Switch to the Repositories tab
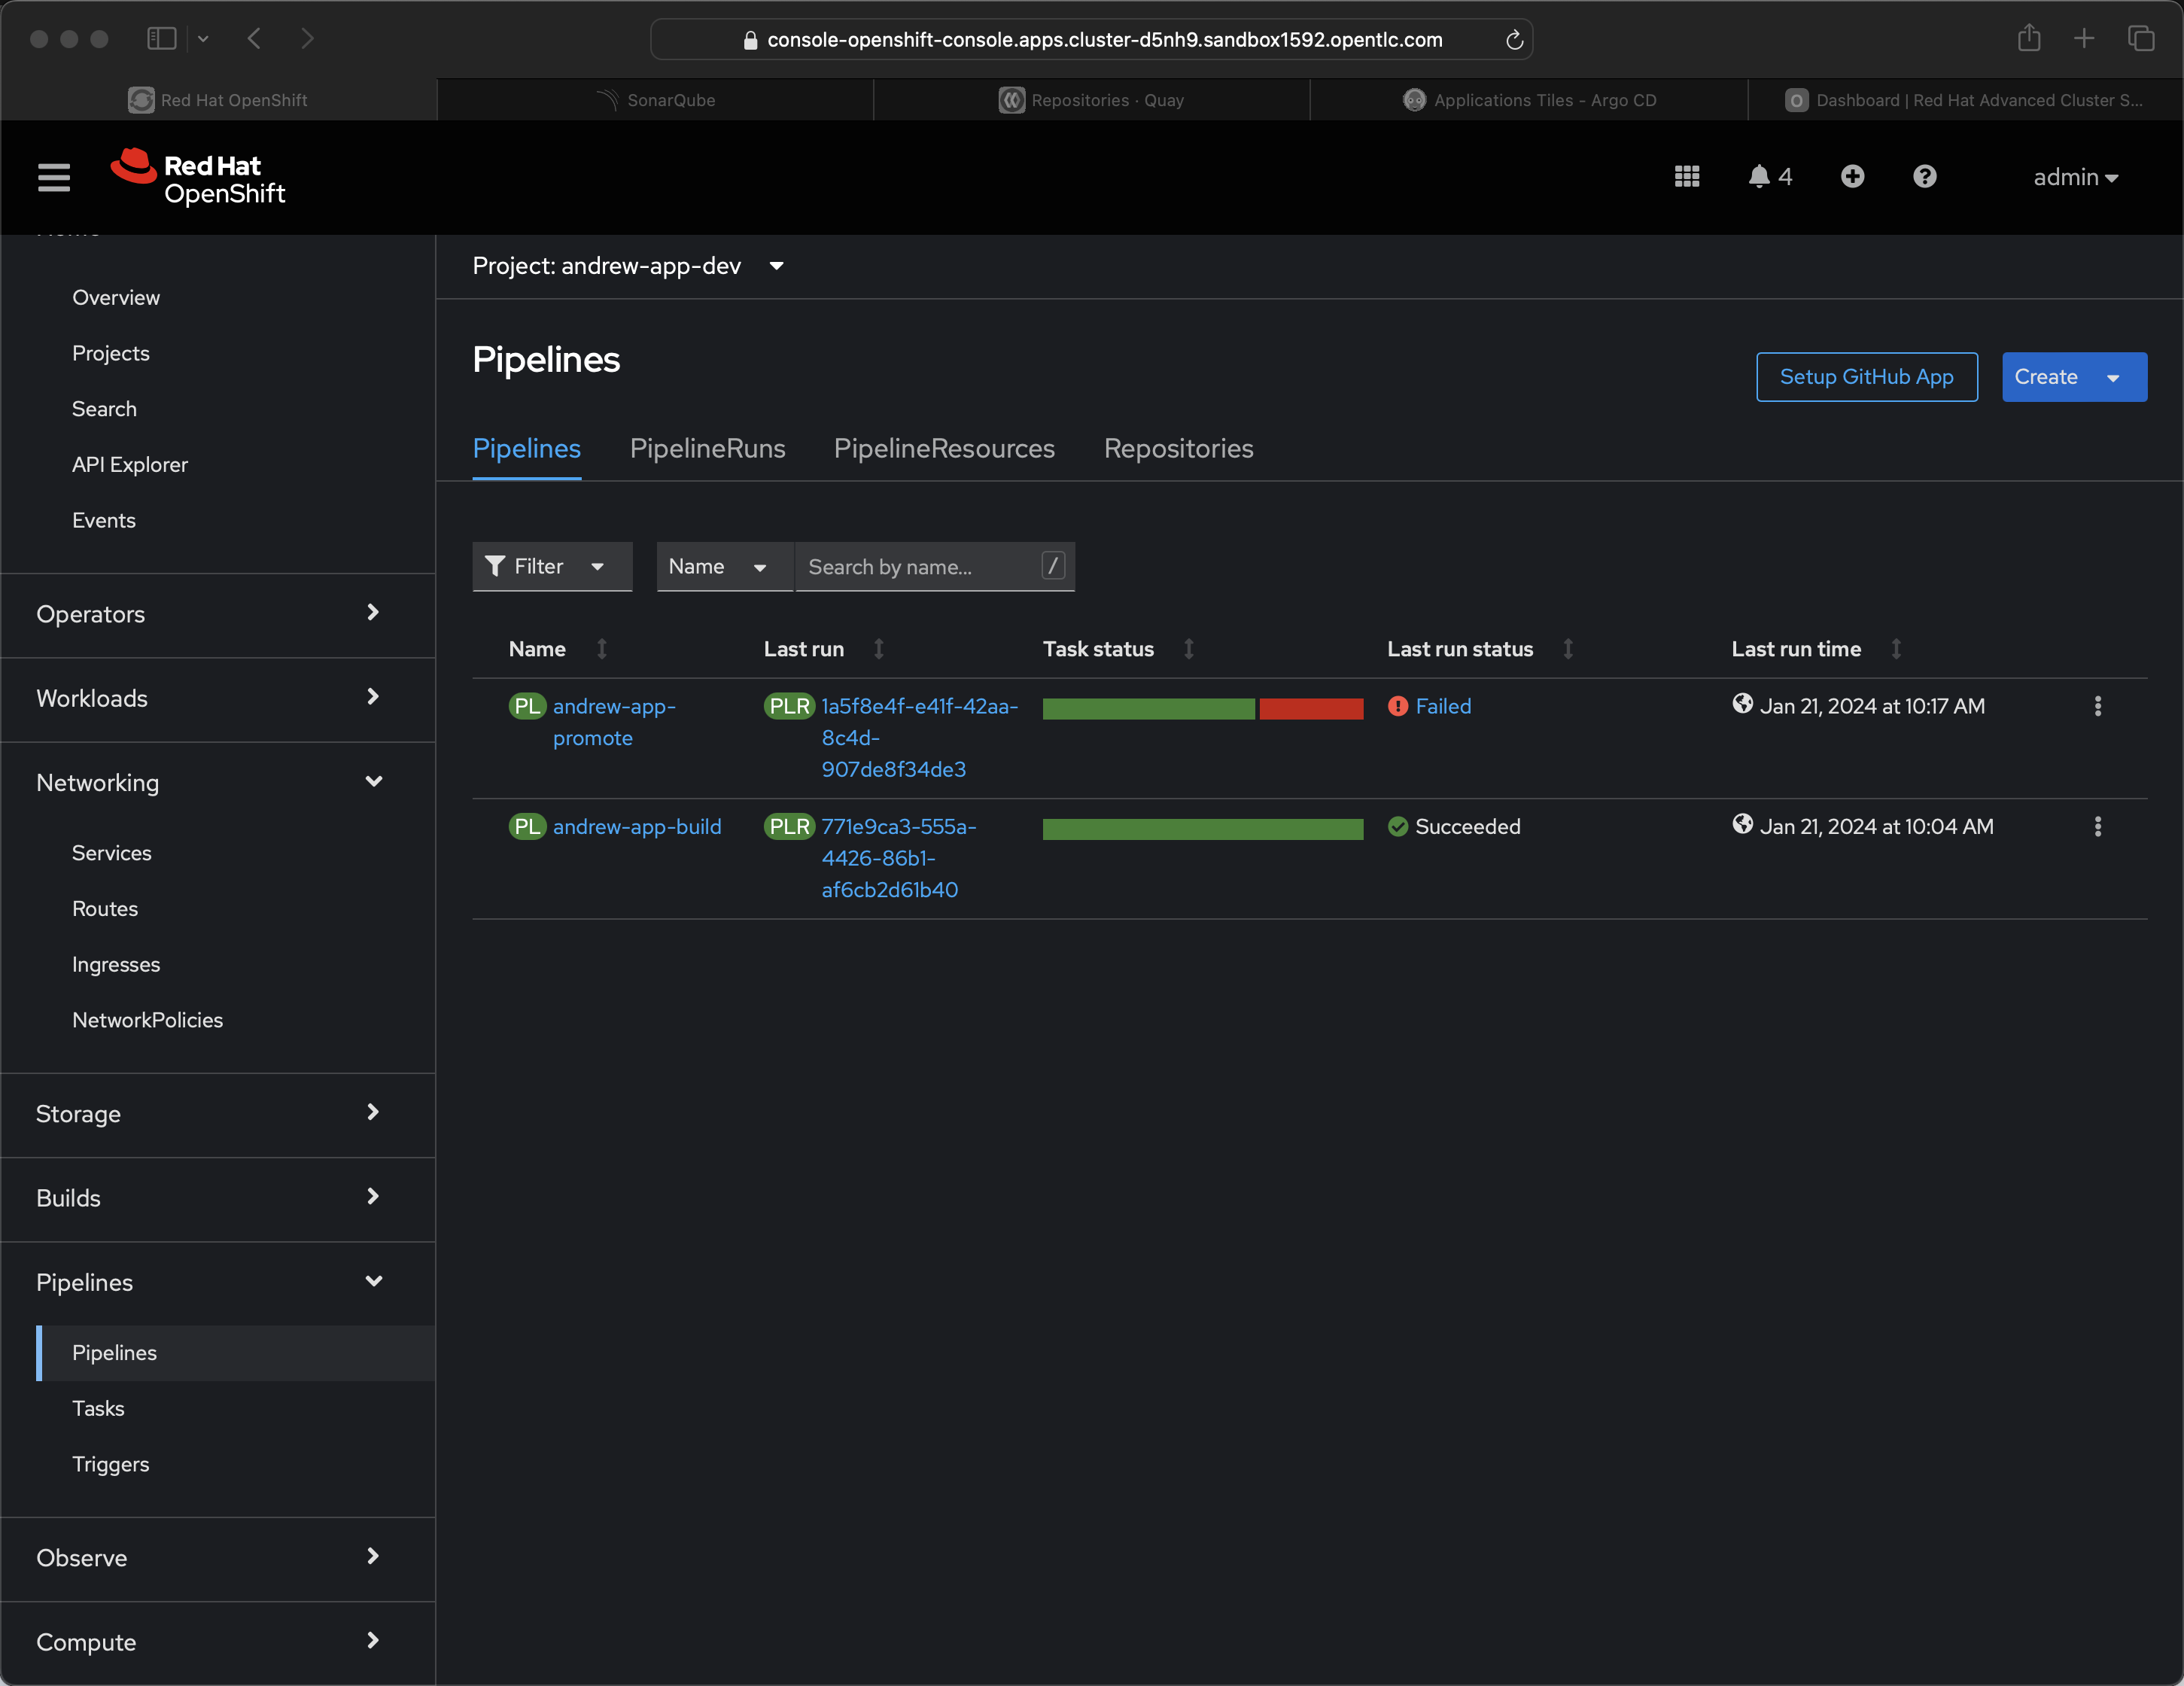2184x1686 pixels. 1178,449
